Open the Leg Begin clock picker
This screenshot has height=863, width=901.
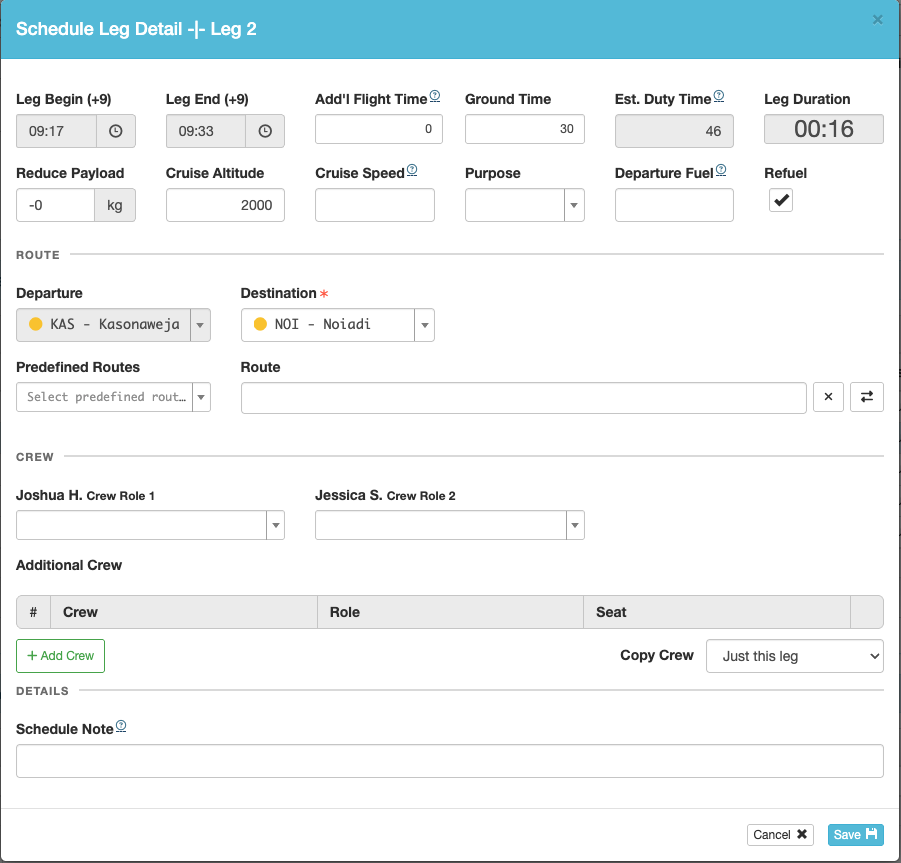[x=115, y=131]
